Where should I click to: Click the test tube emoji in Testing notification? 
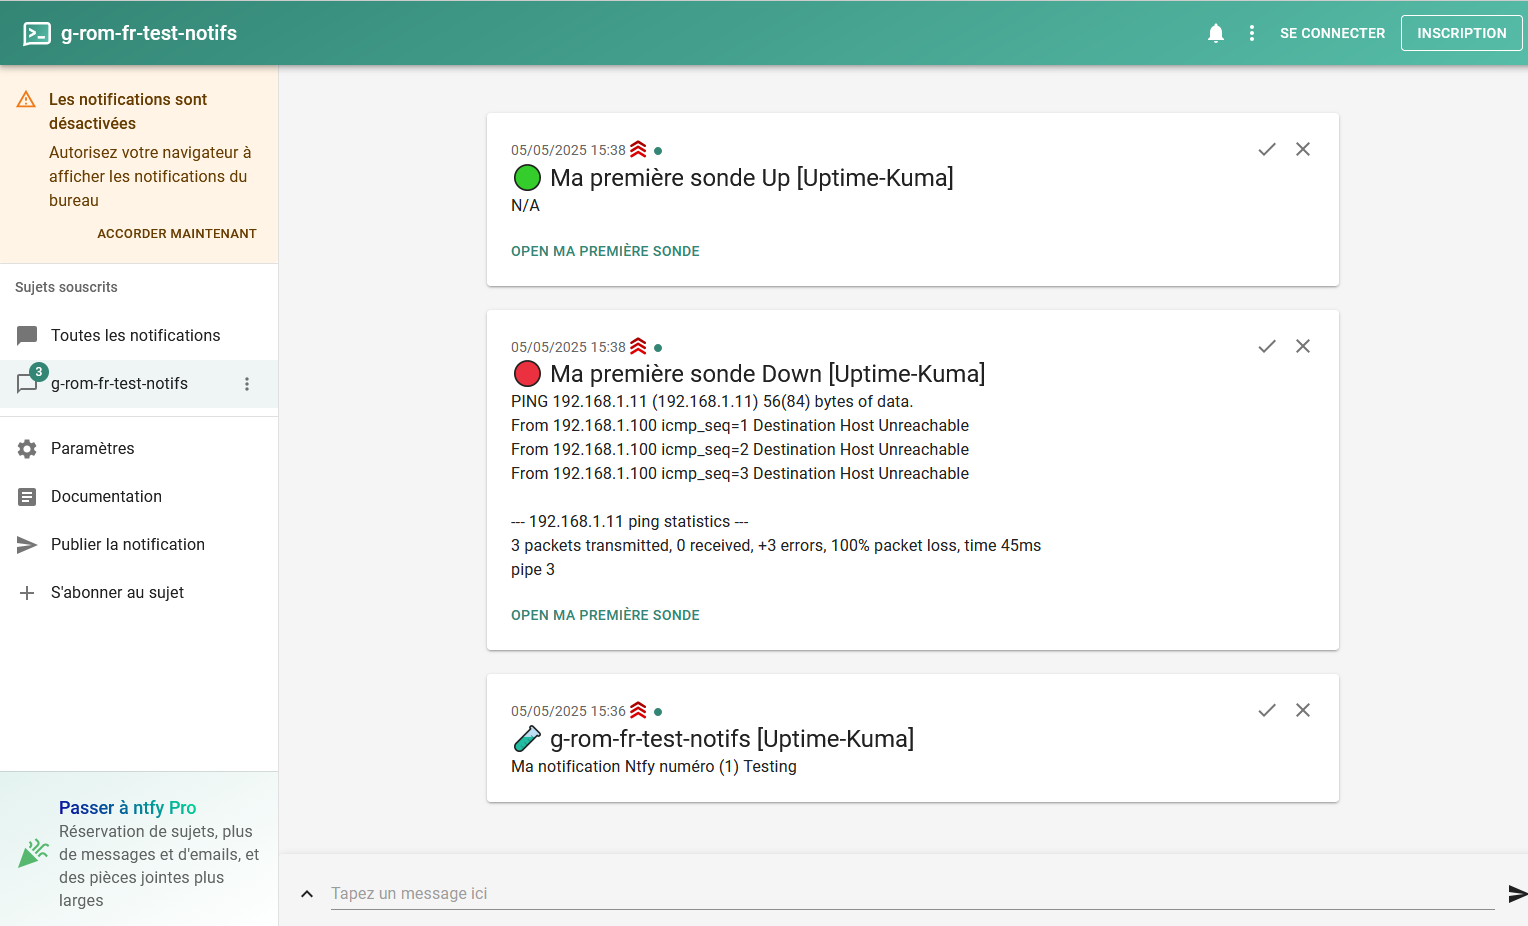(527, 739)
